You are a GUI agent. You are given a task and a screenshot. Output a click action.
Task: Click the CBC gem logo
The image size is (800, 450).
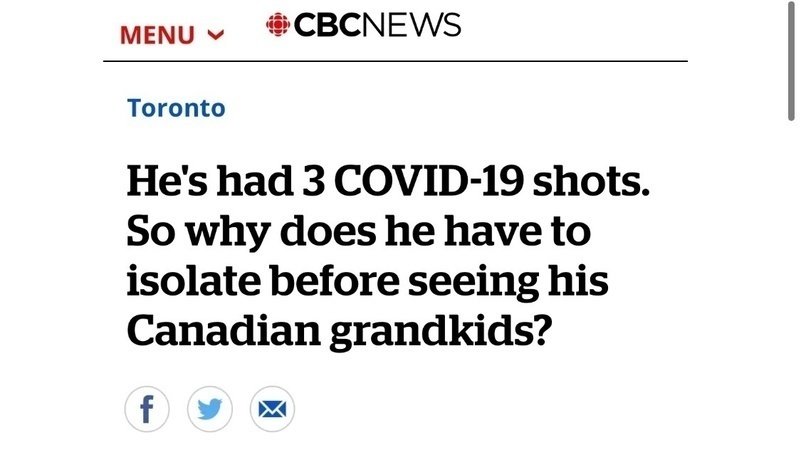277,25
